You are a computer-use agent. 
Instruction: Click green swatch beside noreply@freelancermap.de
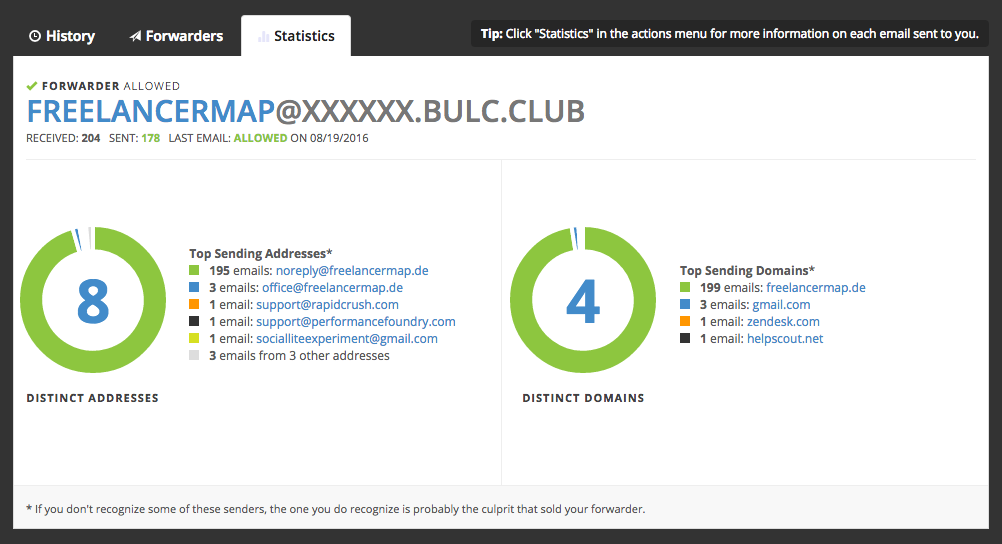(194, 270)
